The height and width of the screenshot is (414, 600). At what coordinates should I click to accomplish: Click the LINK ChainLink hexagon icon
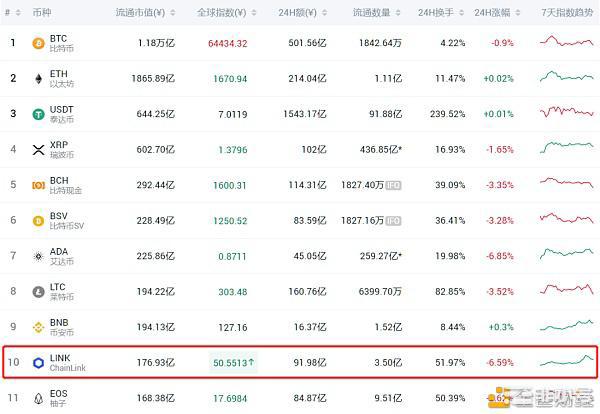point(38,363)
